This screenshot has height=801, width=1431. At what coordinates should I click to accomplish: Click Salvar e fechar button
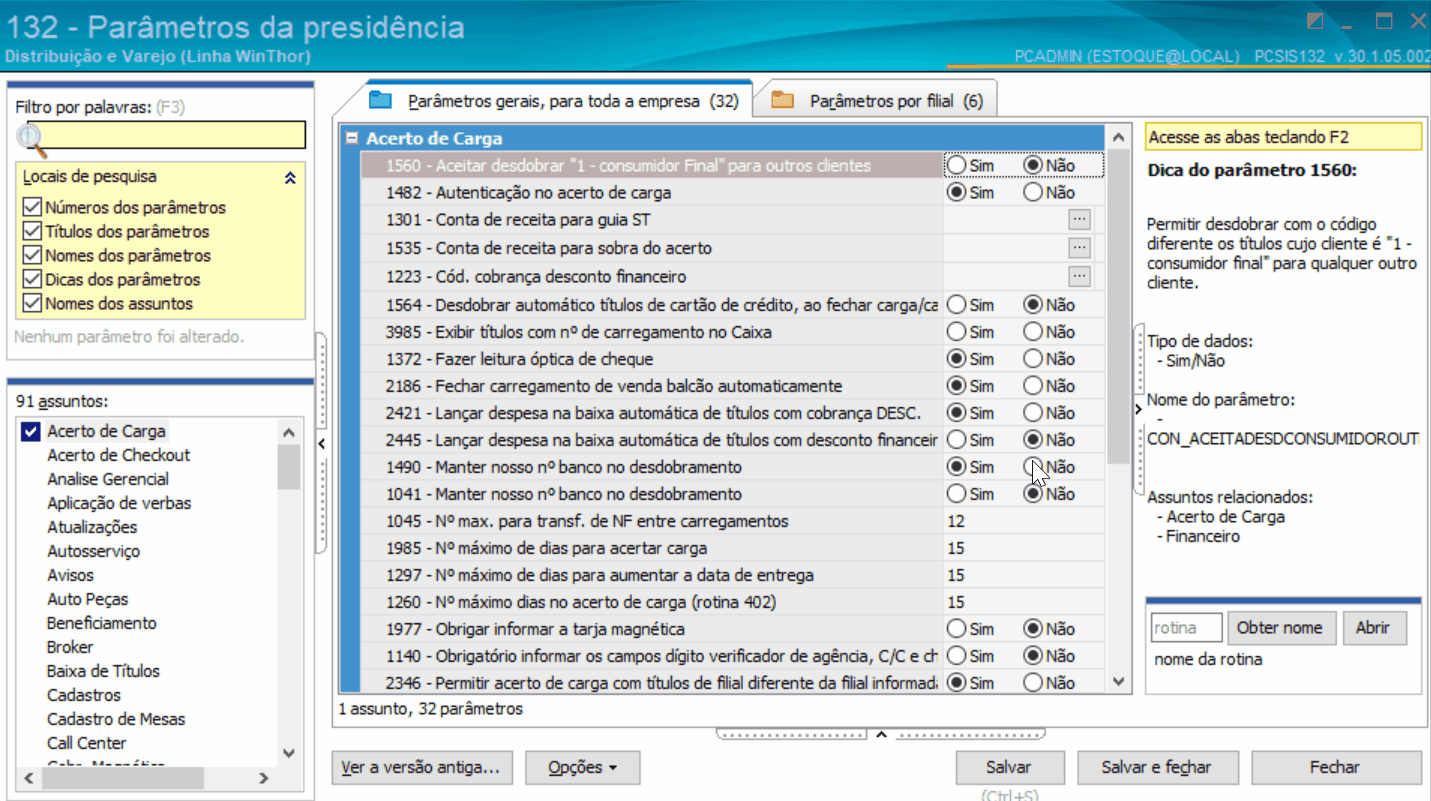click(x=1156, y=768)
